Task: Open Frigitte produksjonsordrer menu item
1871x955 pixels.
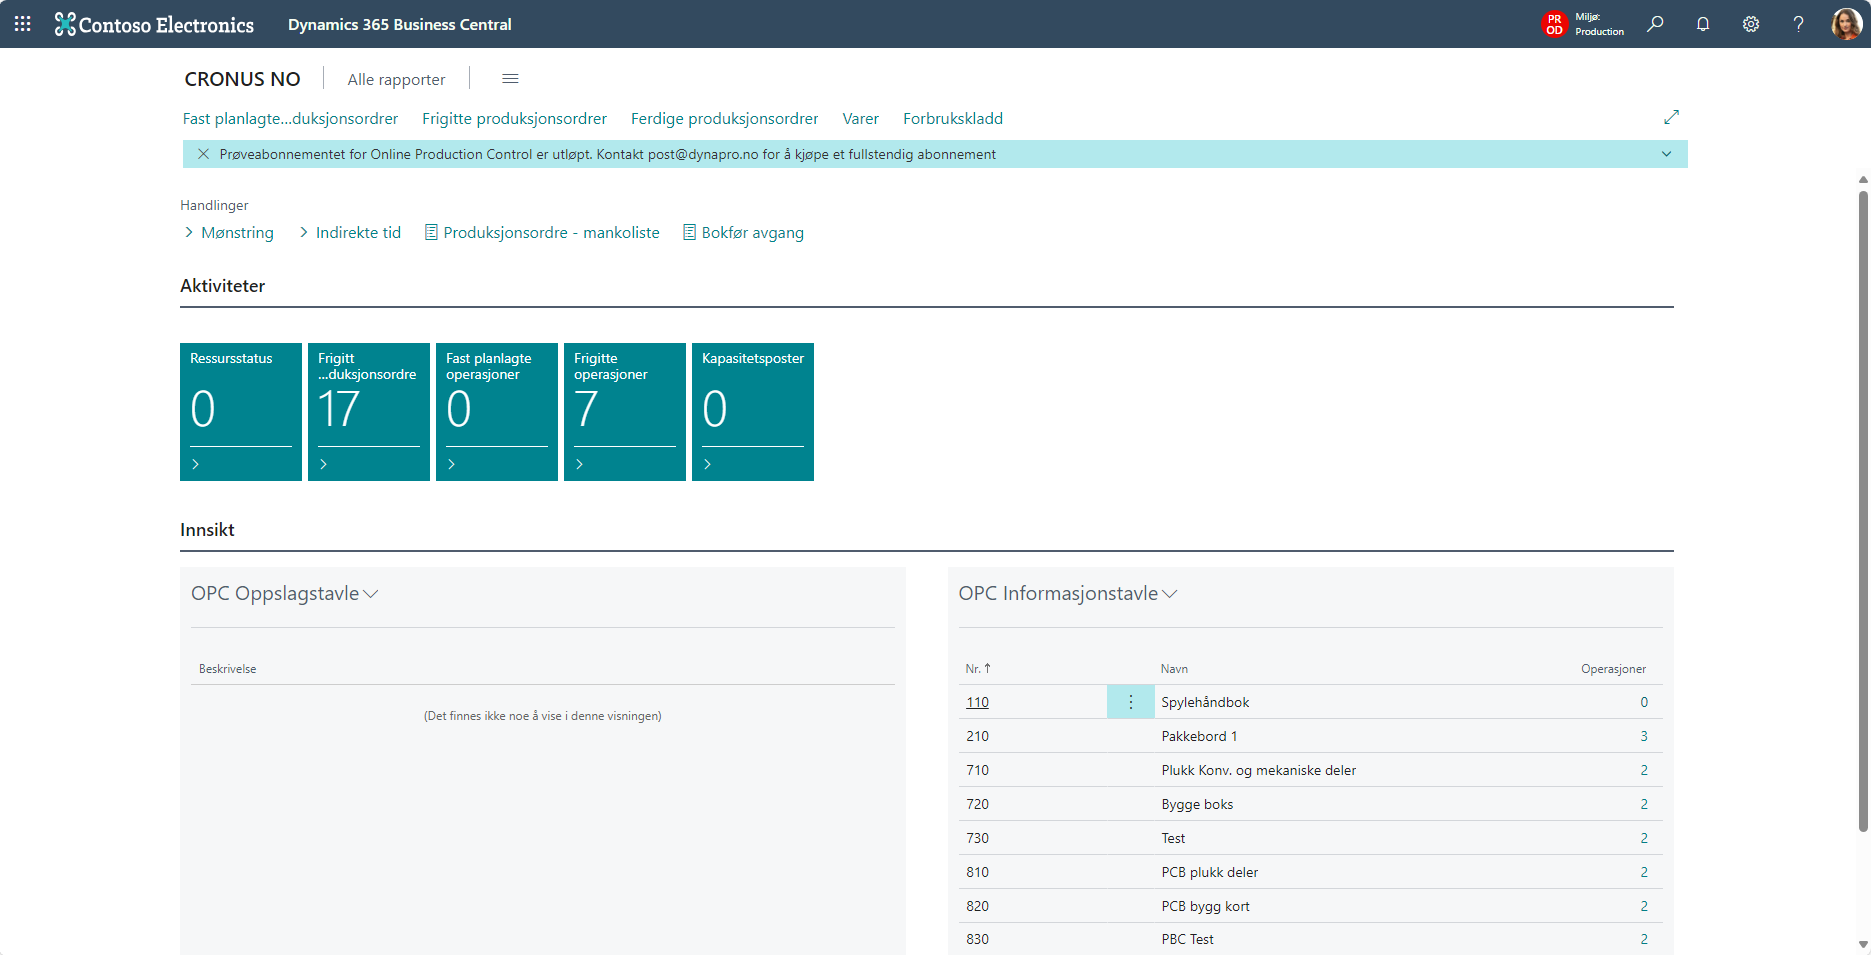Action: (514, 119)
